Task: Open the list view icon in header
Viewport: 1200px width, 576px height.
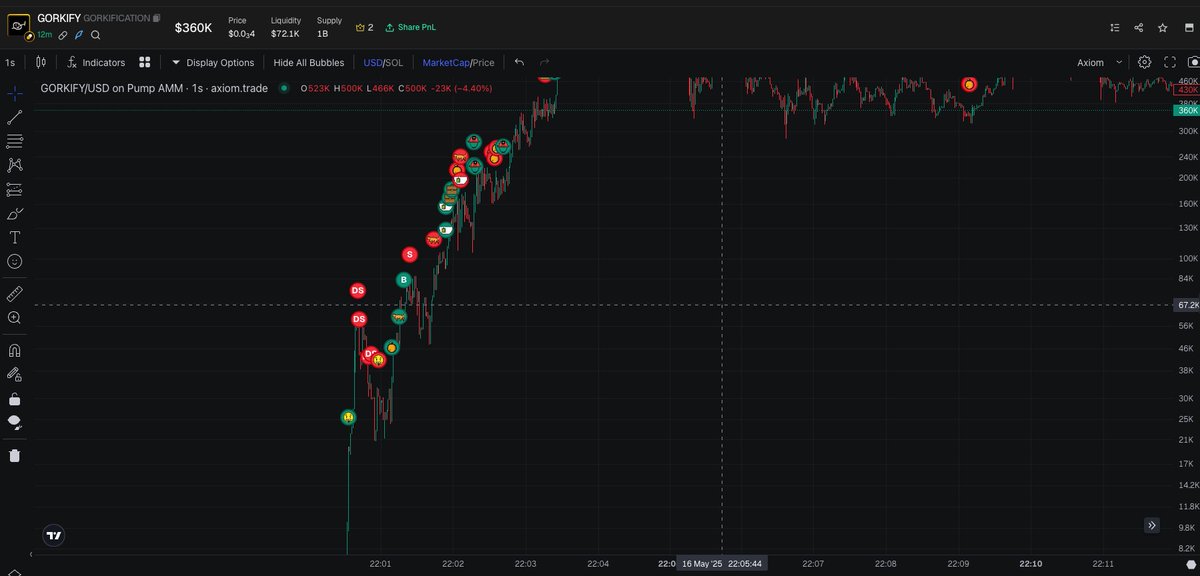Action: coord(1115,28)
